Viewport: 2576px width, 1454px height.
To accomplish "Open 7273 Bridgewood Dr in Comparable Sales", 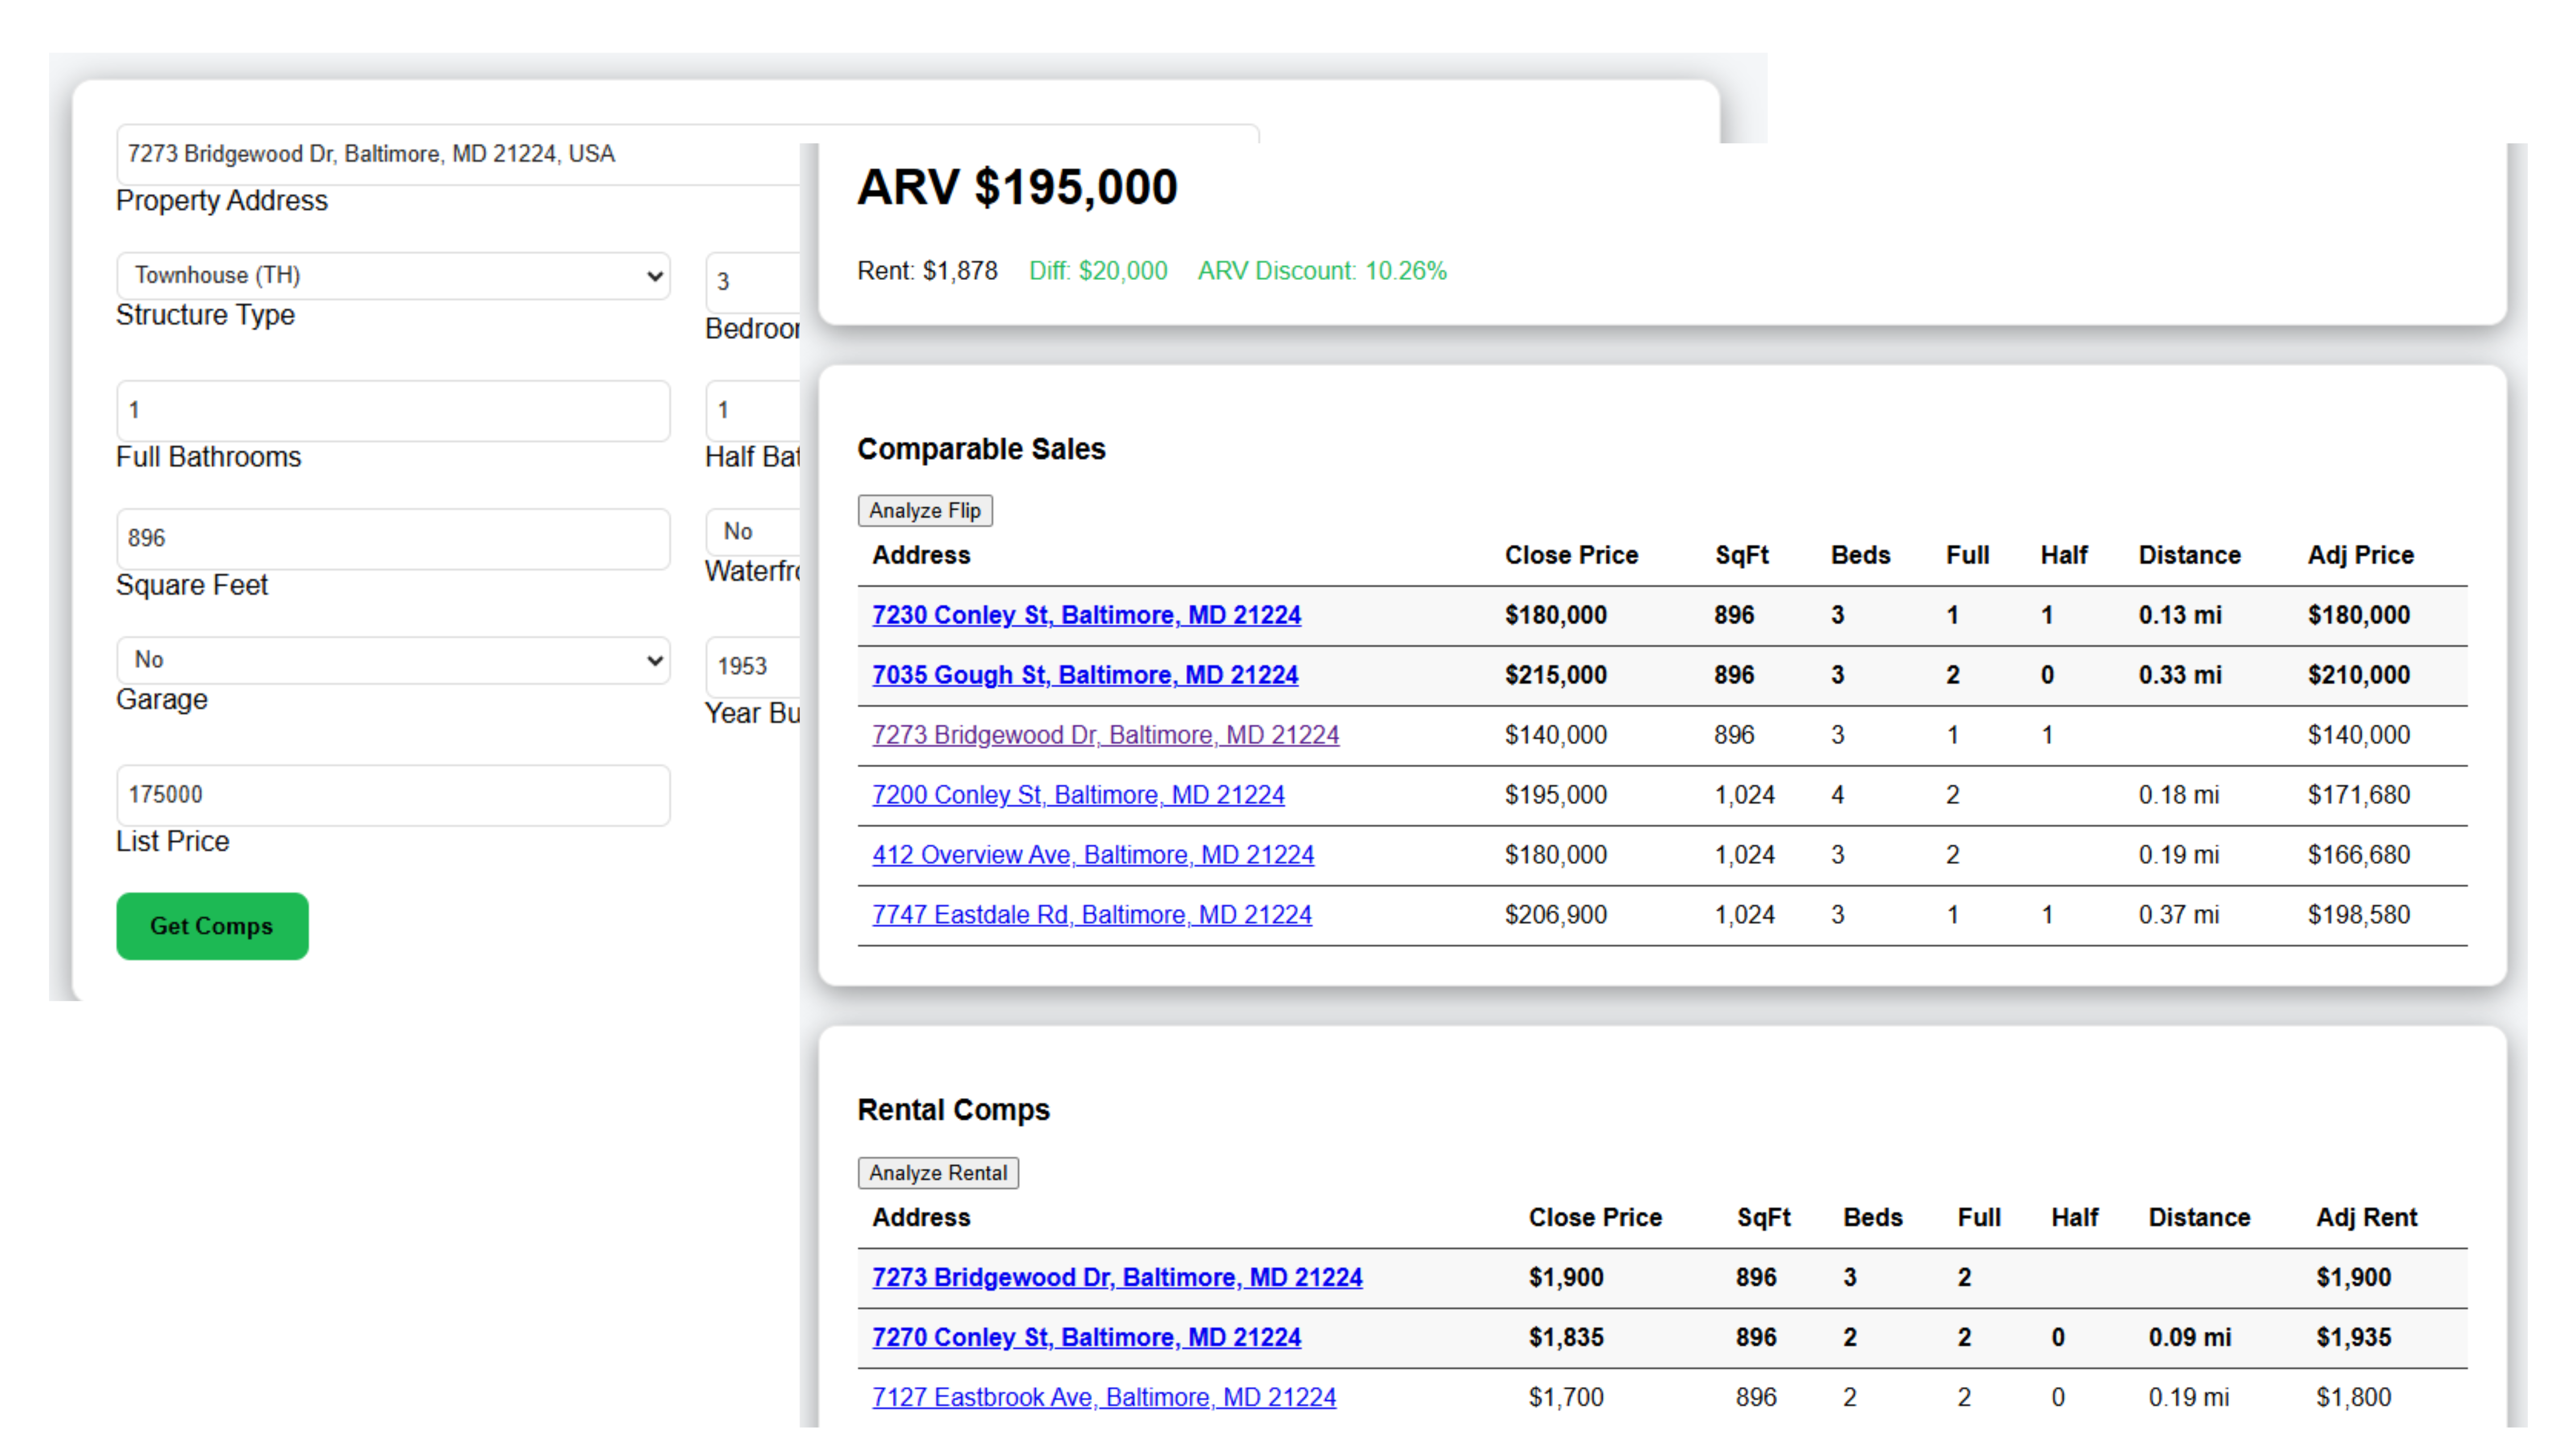I will [1105, 735].
